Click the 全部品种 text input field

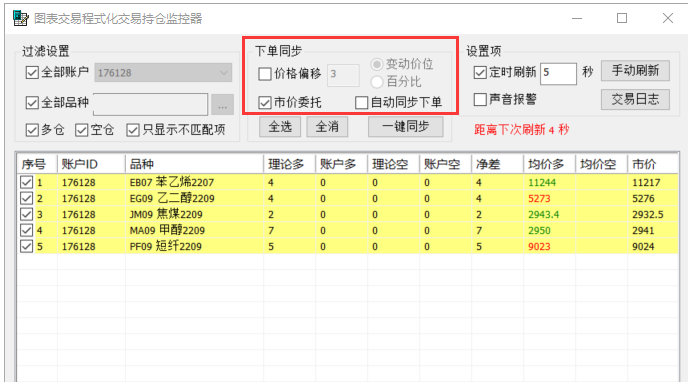coord(150,104)
